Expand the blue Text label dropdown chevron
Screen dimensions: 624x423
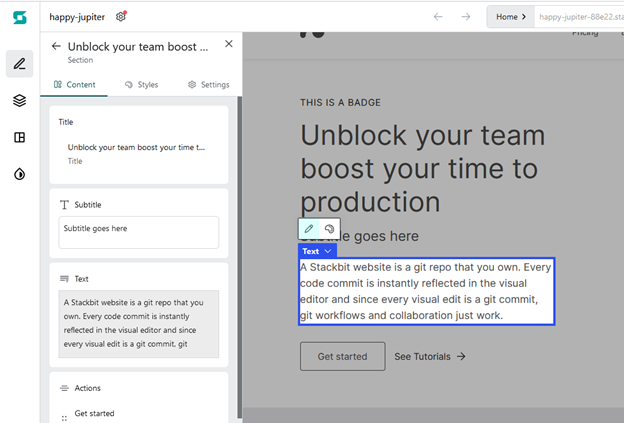[x=328, y=251]
